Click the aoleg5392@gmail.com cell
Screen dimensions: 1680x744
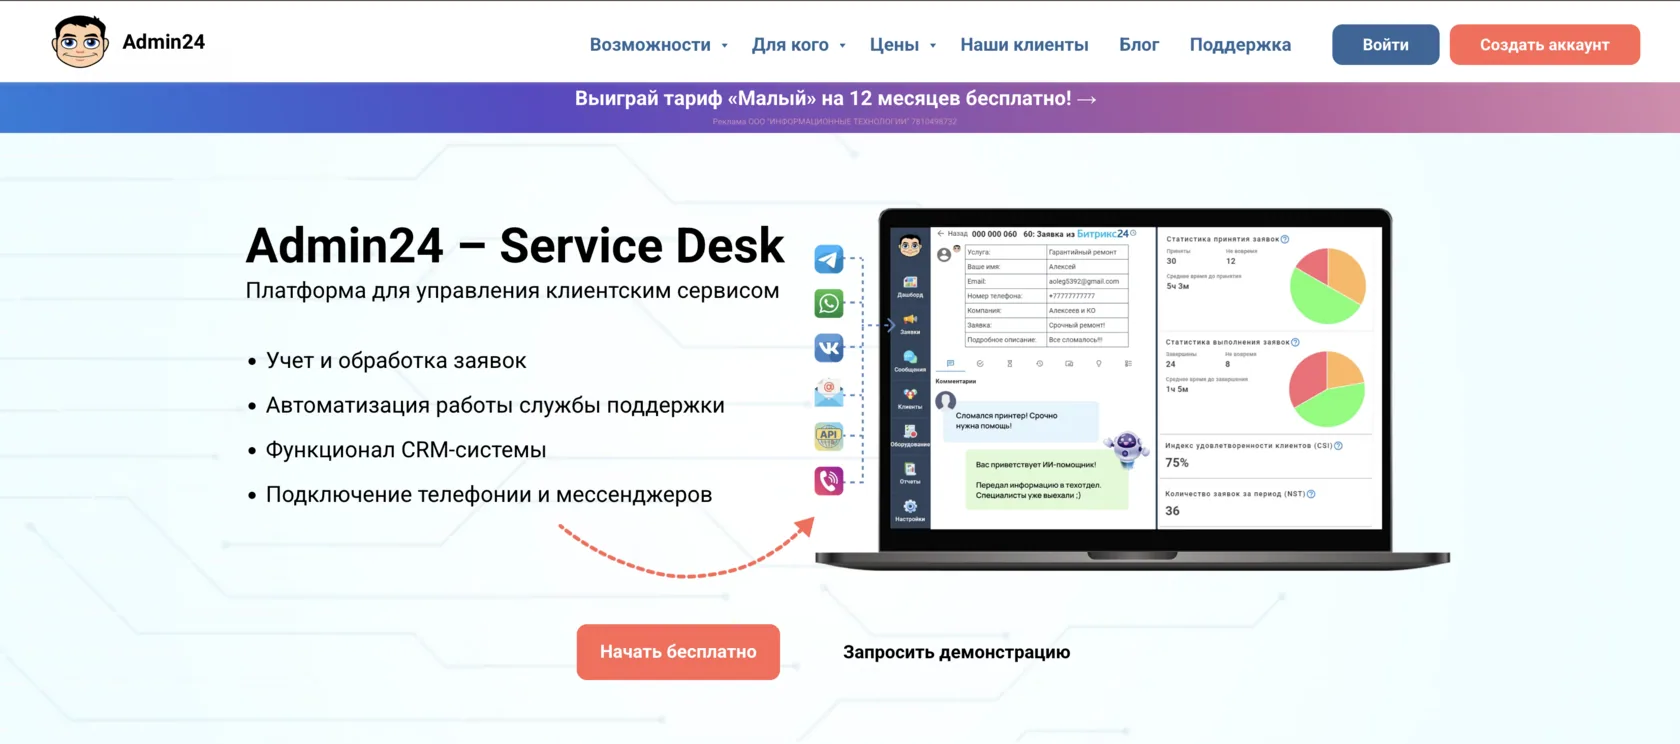tap(1087, 281)
